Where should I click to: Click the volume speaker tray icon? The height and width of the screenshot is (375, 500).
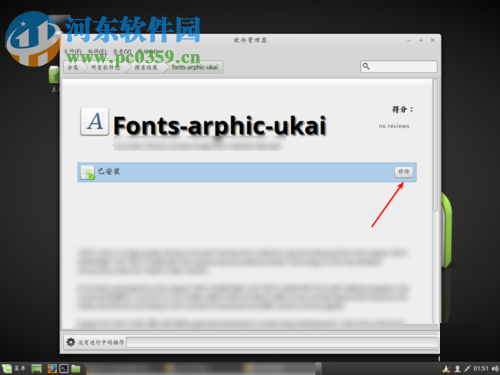(495, 368)
